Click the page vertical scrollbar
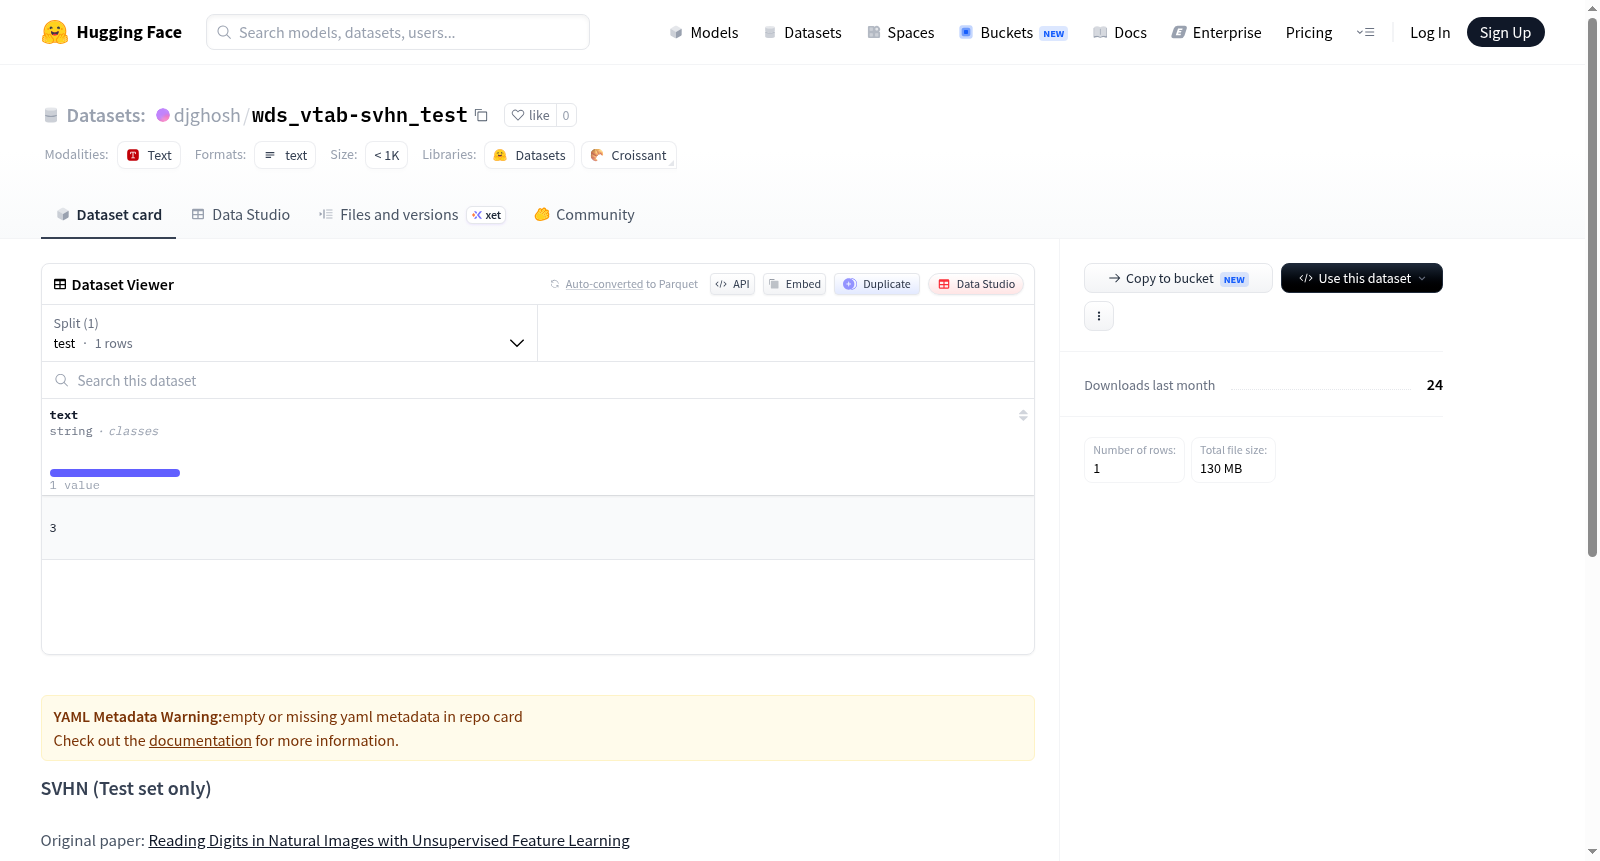Image resolution: width=1600 pixels, height=861 pixels. 1592,287
